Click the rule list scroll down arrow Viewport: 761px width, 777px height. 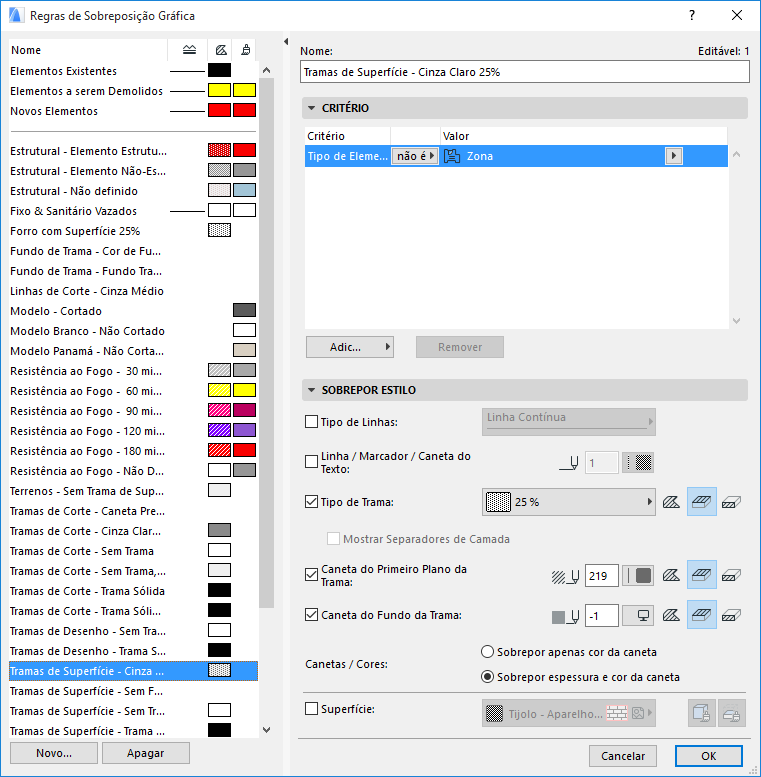click(x=267, y=729)
